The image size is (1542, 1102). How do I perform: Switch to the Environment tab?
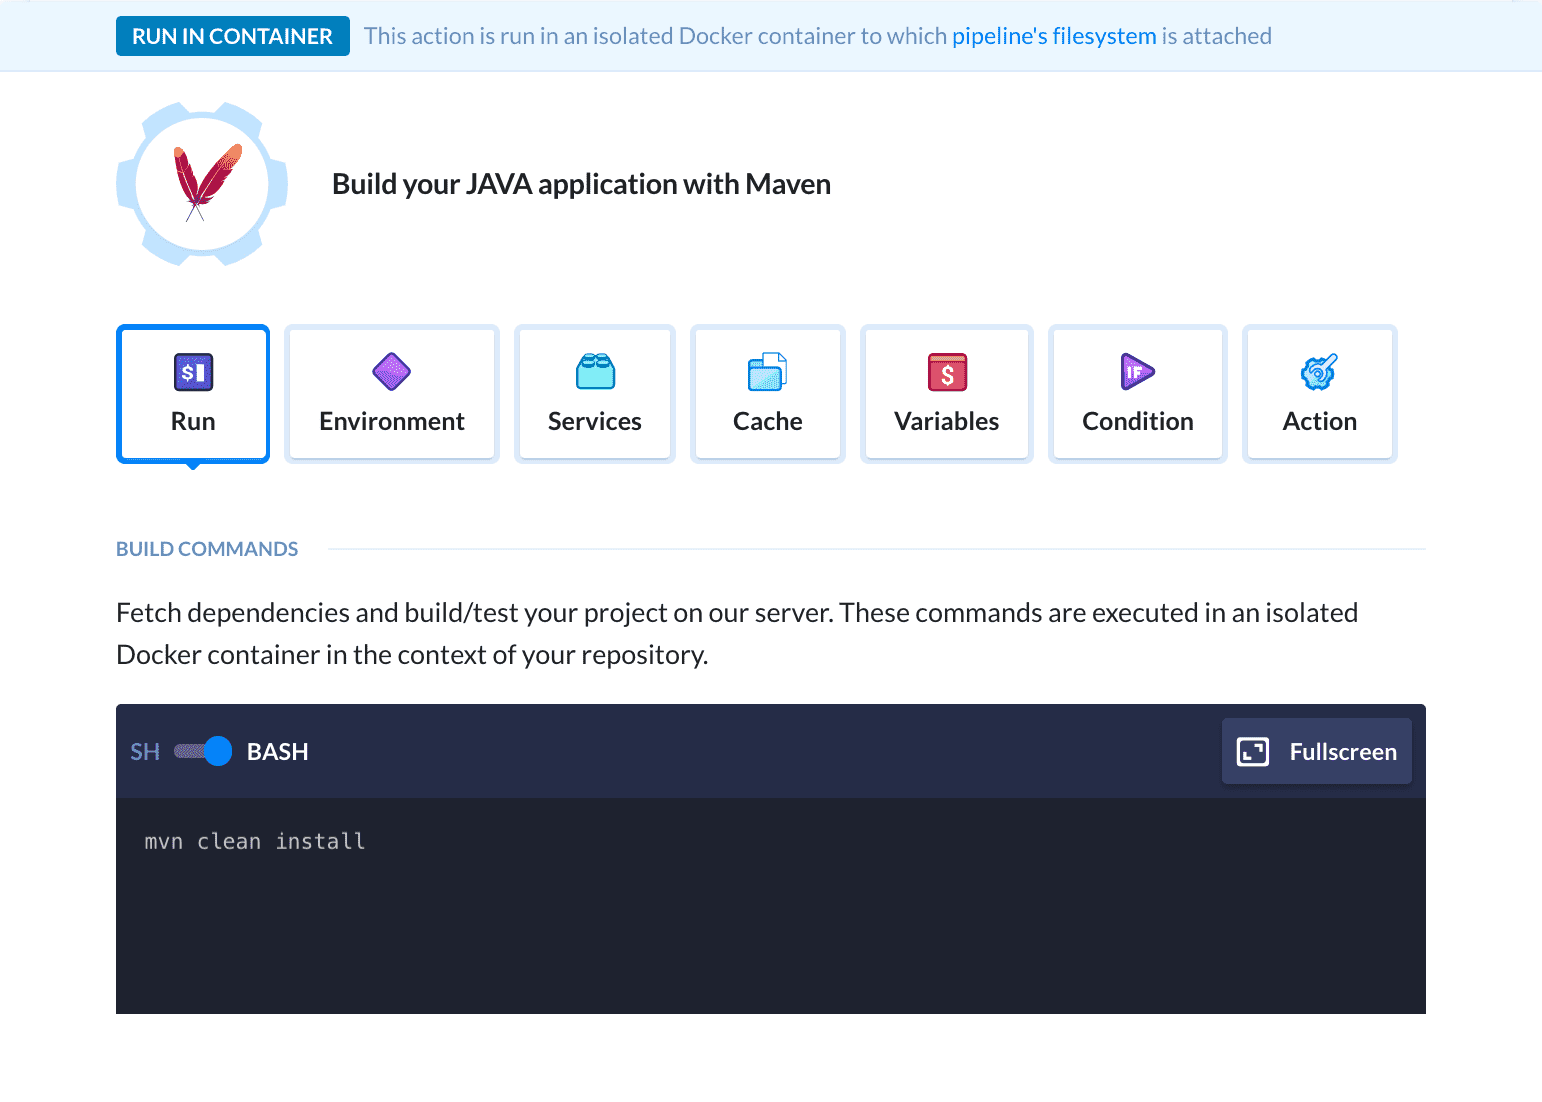(x=392, y=394)
